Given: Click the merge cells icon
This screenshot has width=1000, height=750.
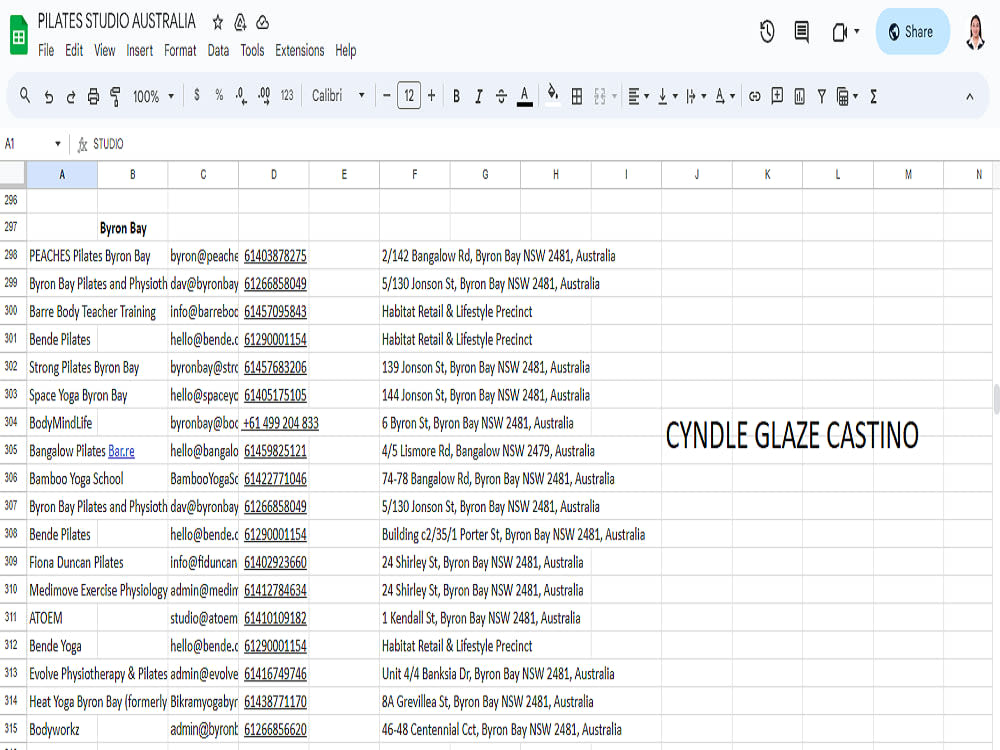Looking at the screenshot, I should pos(599,96).
